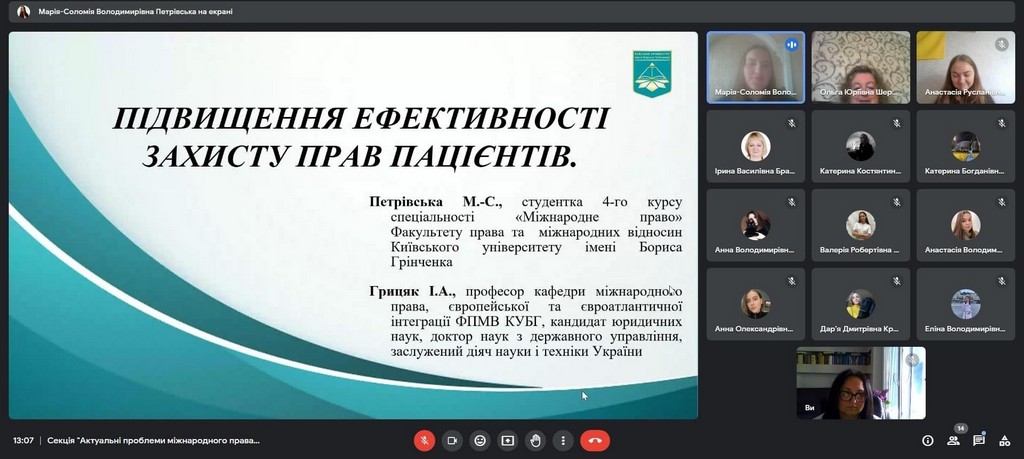
Task: Select Марія-Соломія's speaking video tile
Action: coord(755,67)
